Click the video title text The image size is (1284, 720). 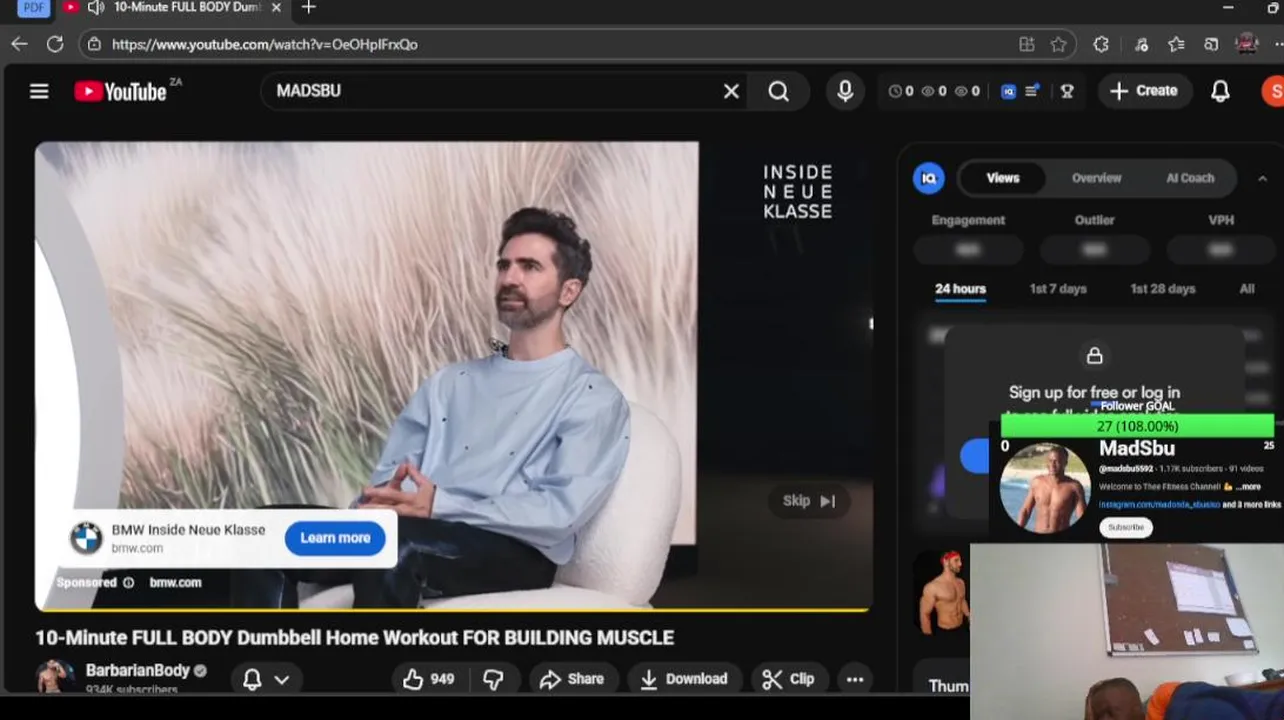355,638
